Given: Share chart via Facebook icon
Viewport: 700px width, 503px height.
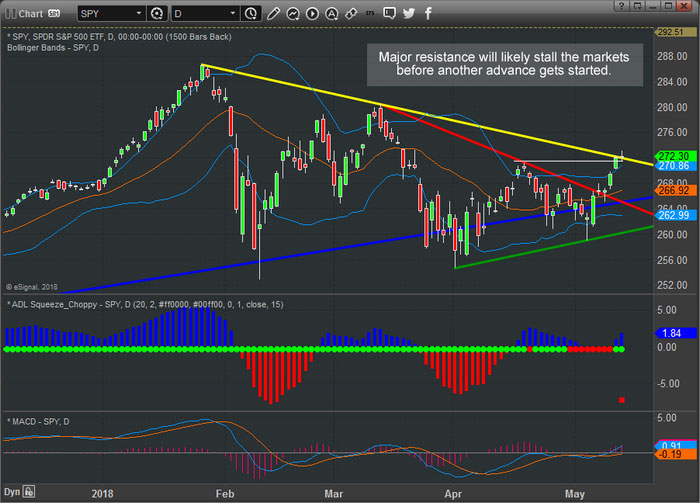Looking at the screenshot, I should [x=428, y=13].
